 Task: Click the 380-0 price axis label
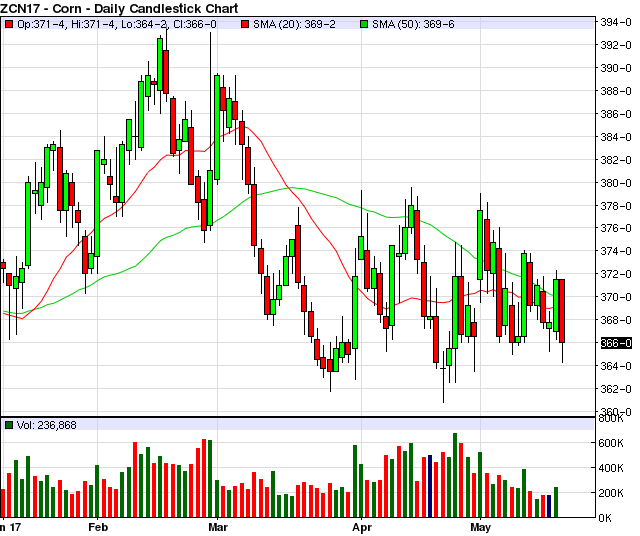click(616, 182)
